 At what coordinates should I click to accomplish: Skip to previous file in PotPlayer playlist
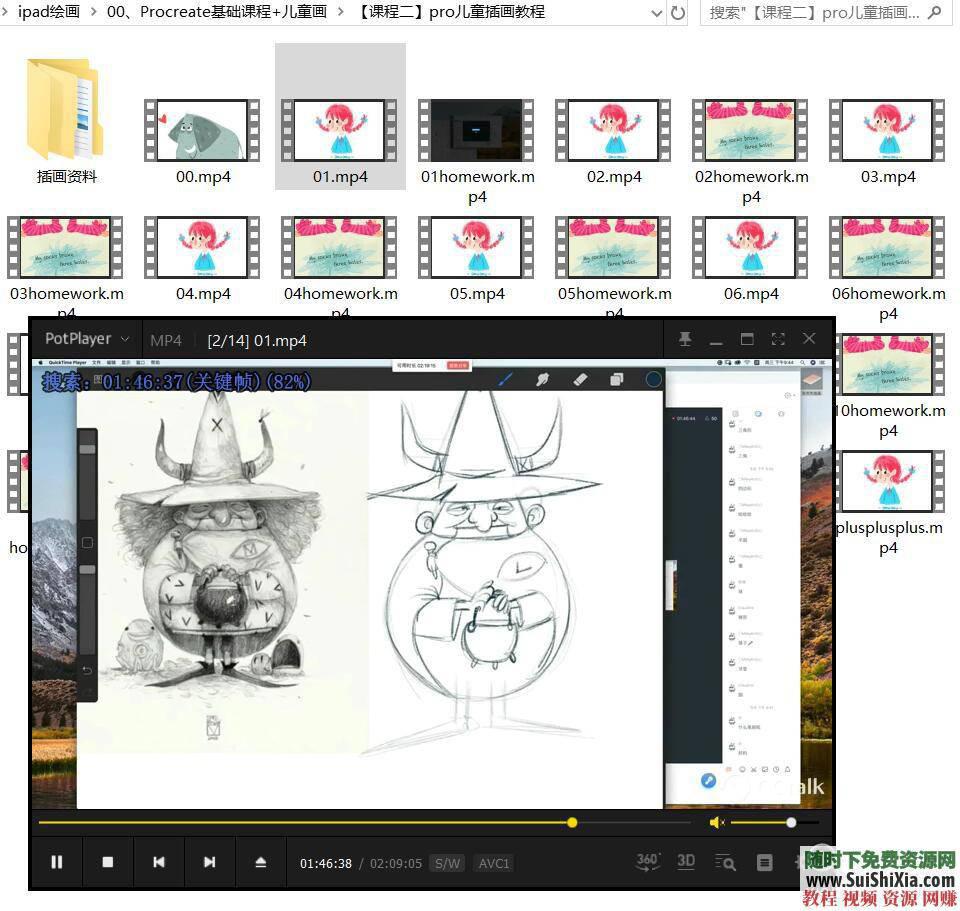(x=159, y=862)
